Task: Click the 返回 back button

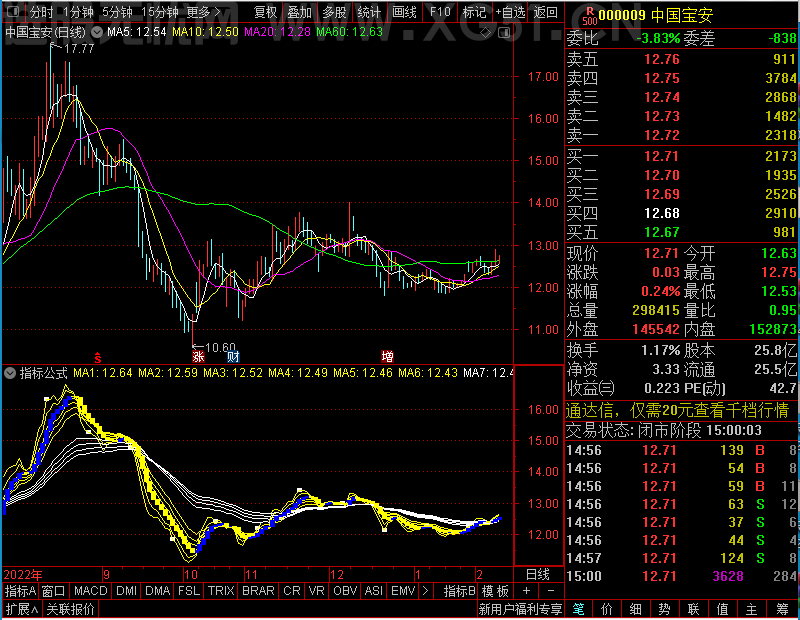Action: click(x=545, y=12)
